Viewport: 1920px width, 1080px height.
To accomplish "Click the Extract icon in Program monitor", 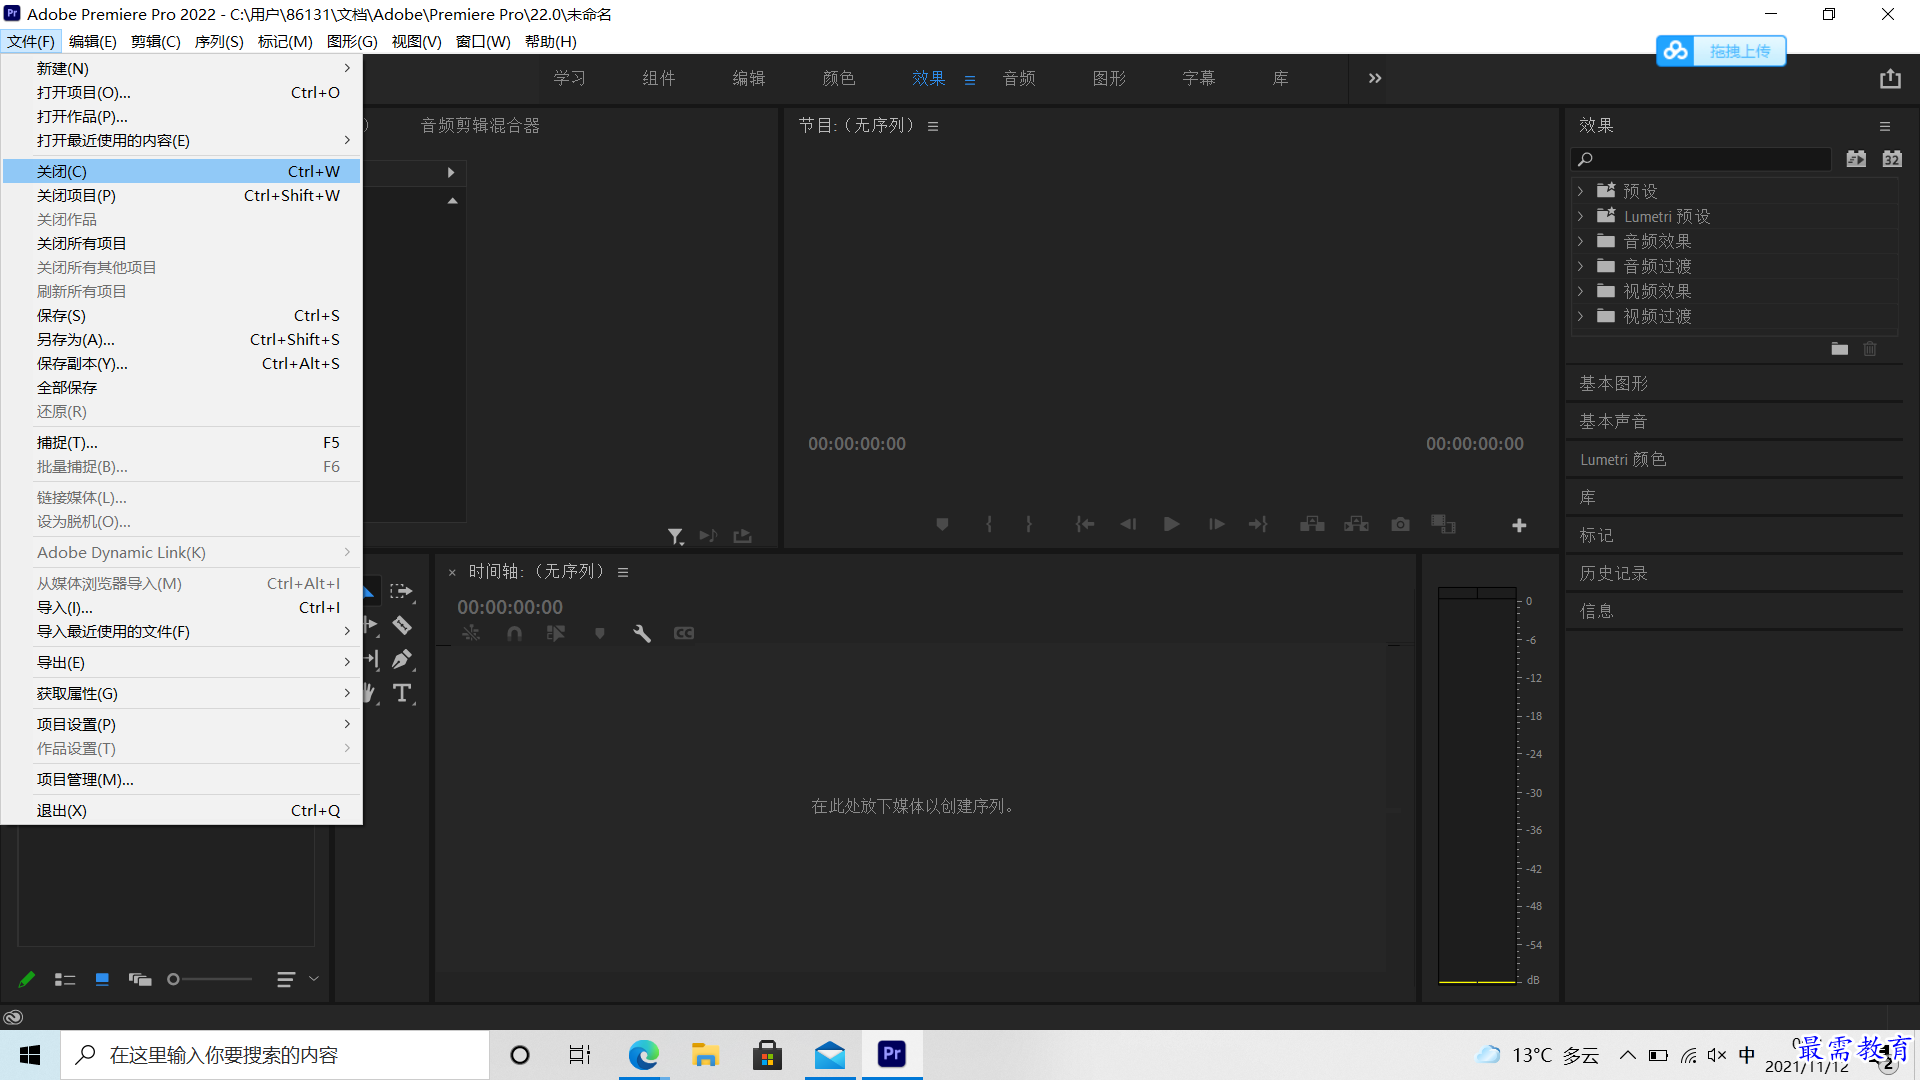I will click(1356, 524).
